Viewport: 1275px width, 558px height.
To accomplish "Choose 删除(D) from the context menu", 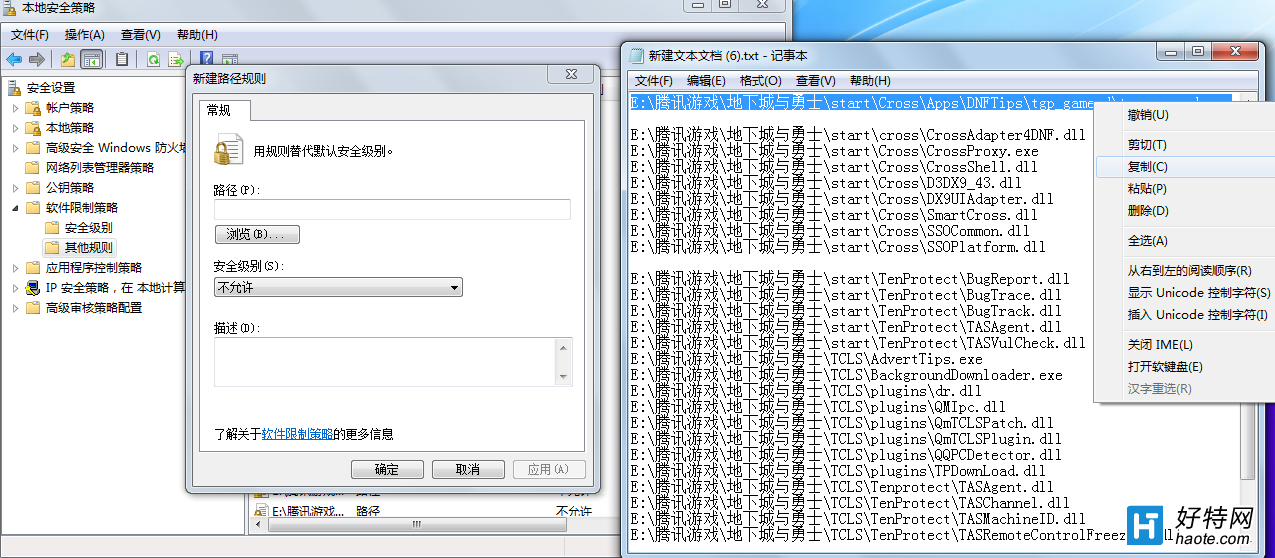I will [x=1183, y=211].
